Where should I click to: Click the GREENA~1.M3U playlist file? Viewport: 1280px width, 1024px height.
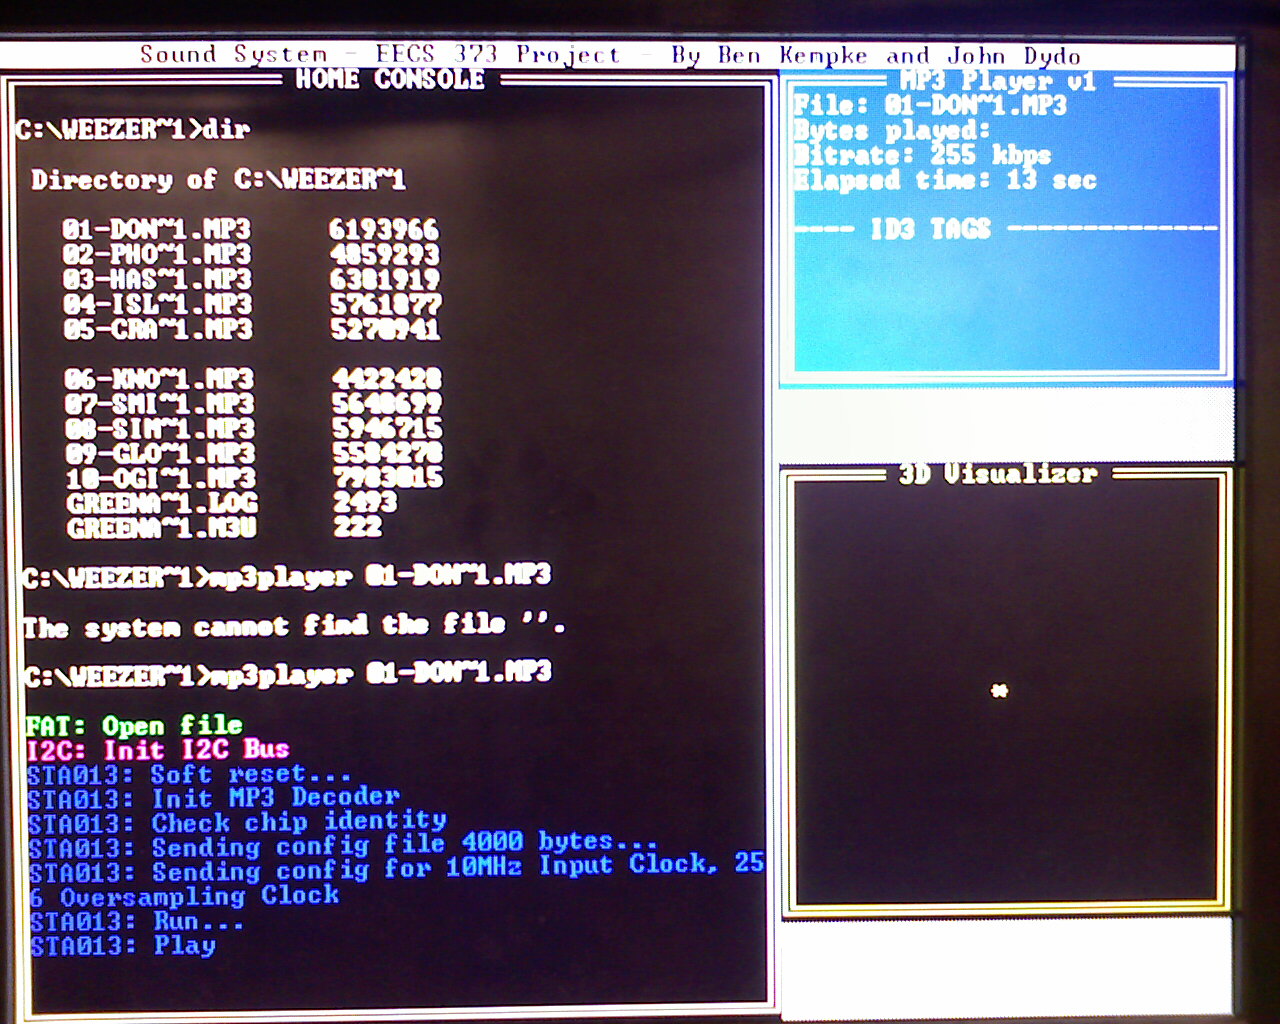click(x=161, y=528)
